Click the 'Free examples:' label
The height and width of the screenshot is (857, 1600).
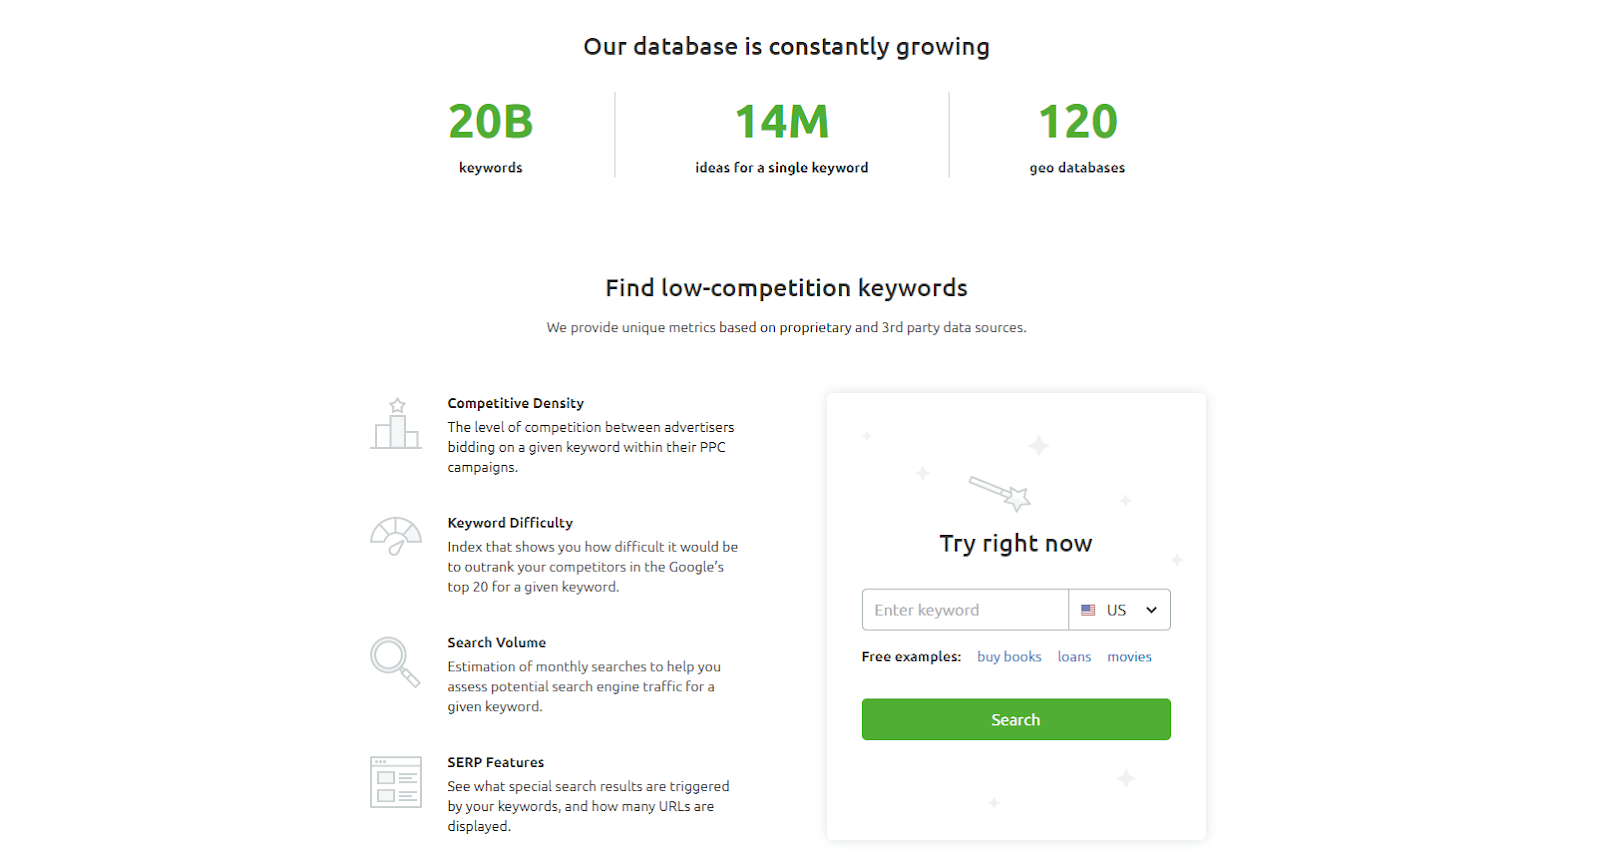click(911, 657)
